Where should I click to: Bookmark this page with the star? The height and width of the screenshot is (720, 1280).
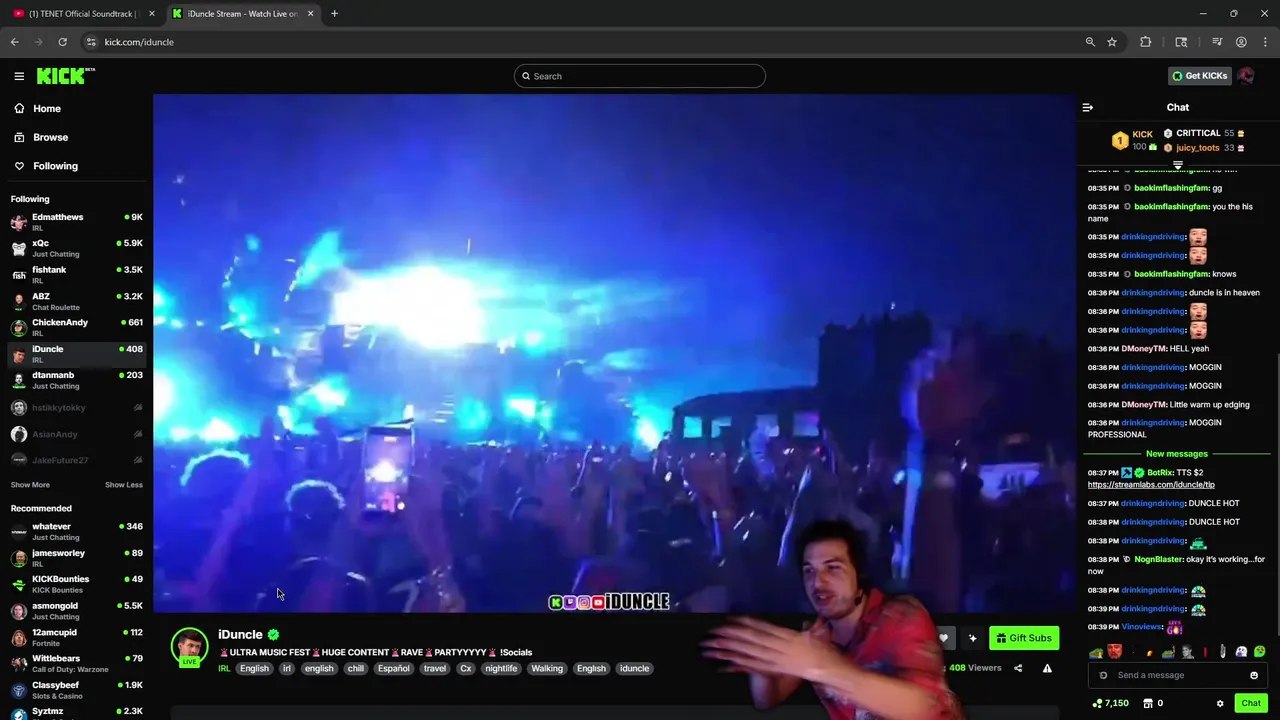[x=1112, y=42]
